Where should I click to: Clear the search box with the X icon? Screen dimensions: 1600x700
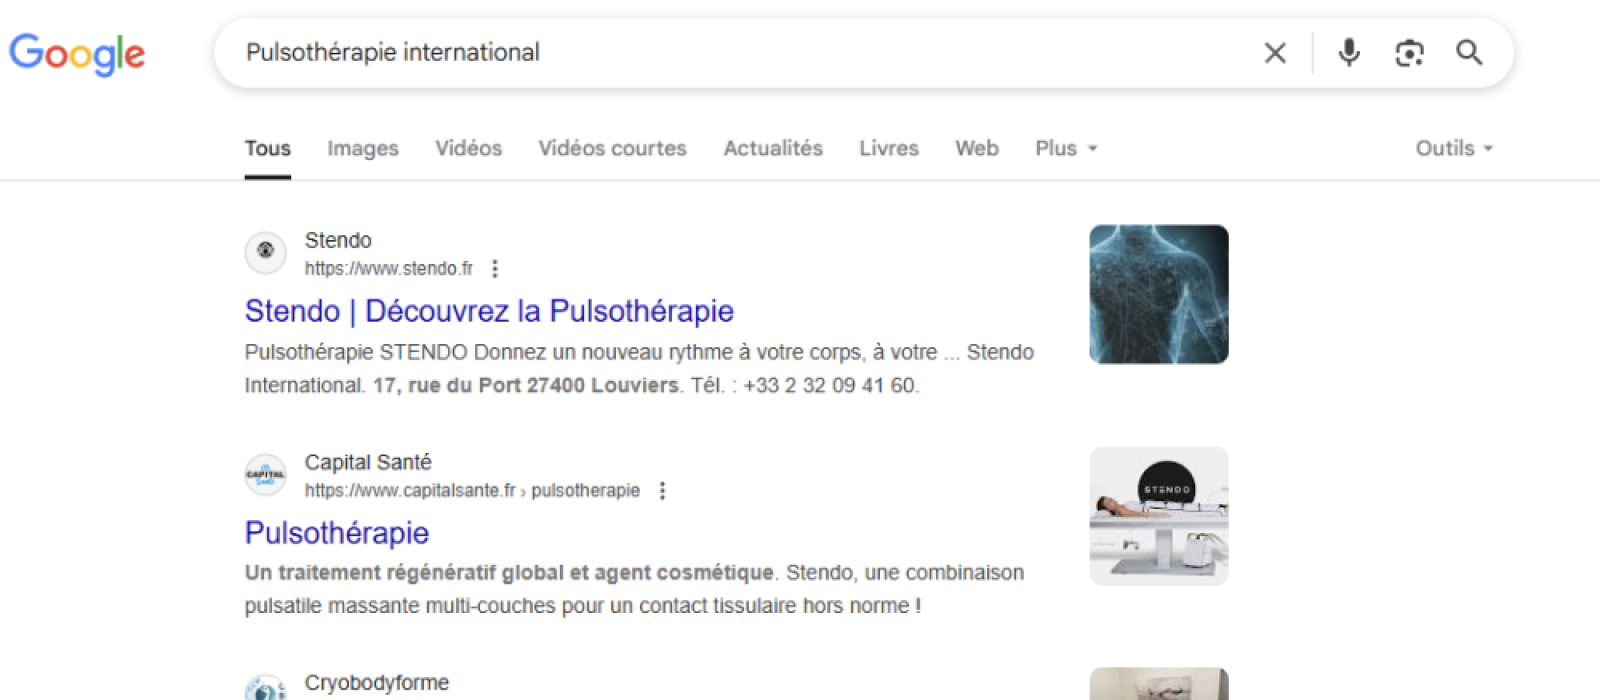[1275, 53]
